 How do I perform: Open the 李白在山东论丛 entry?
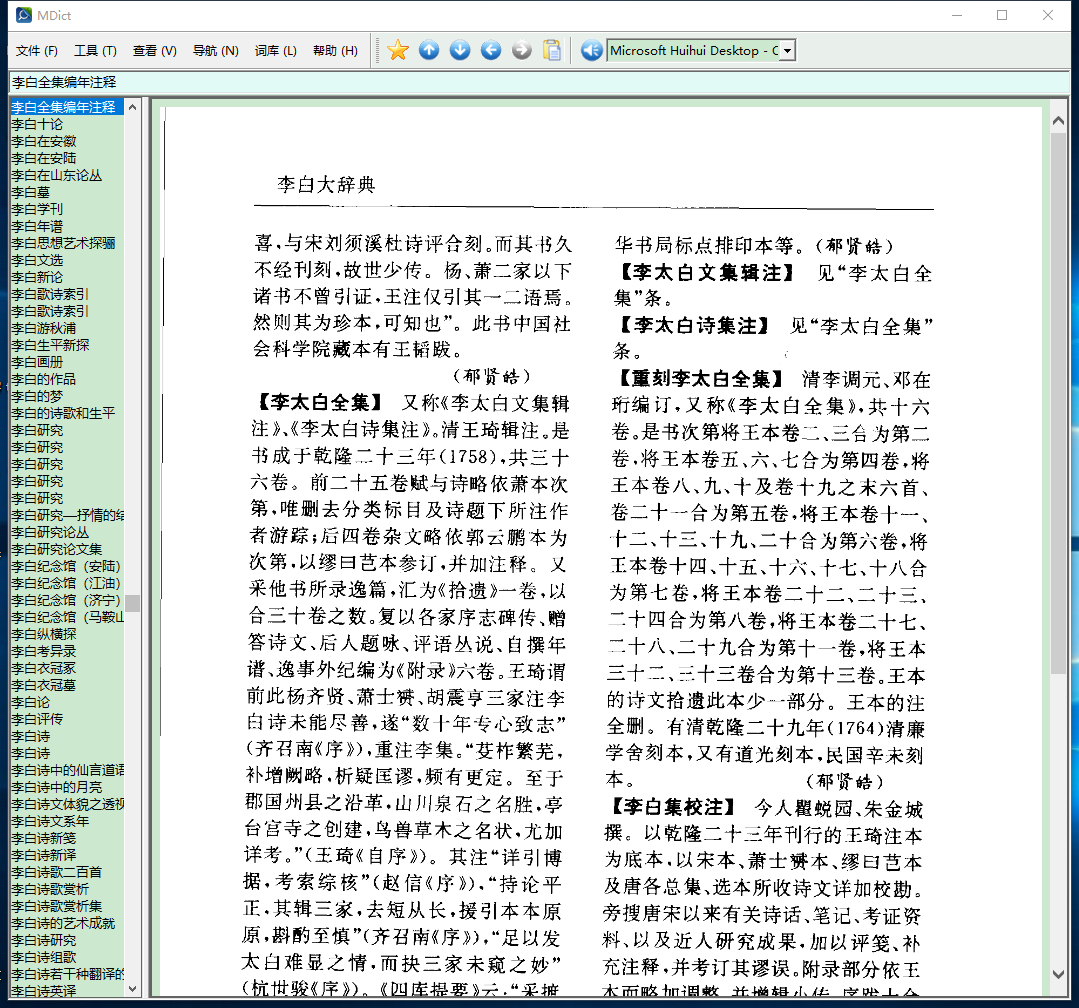tap(56, 175)
